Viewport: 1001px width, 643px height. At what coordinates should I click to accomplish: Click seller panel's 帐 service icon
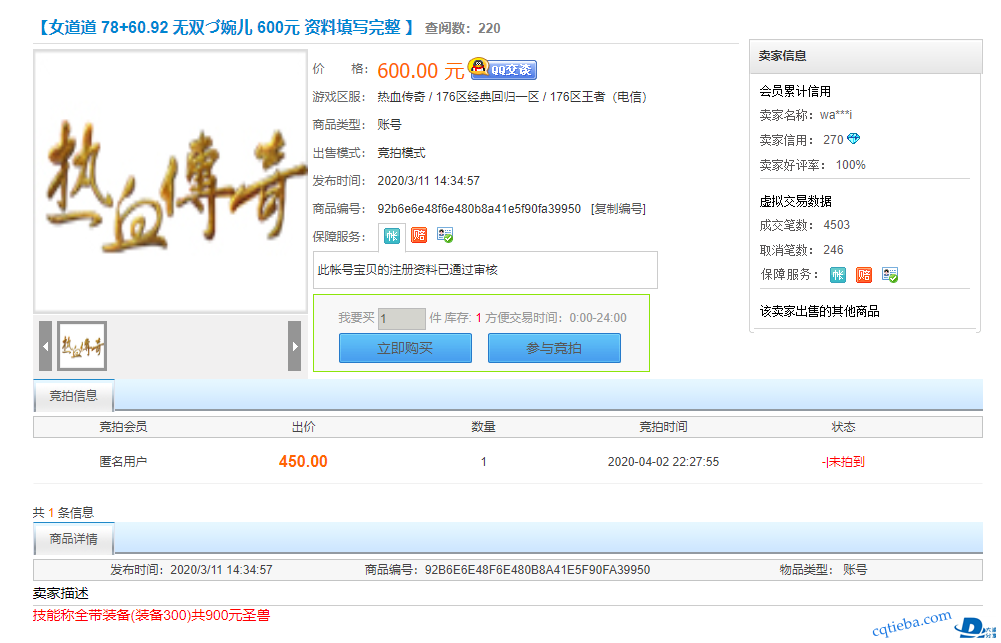[x=838, y=275]
